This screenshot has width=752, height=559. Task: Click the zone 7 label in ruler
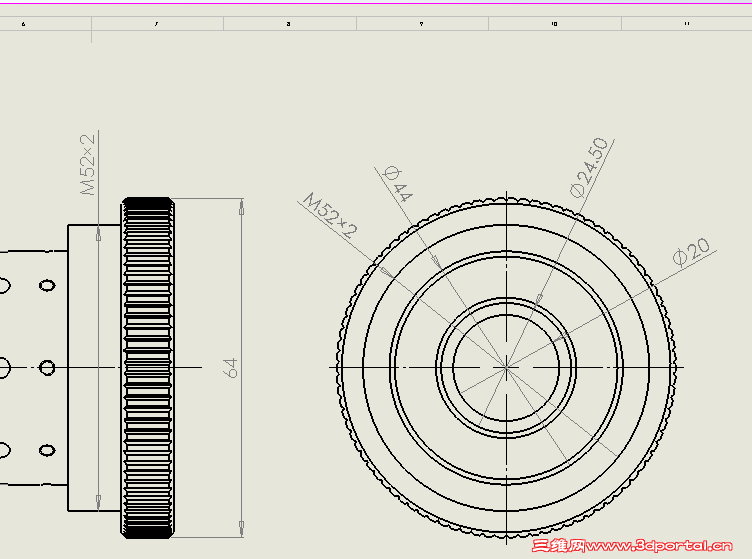[x=156, y=23]
